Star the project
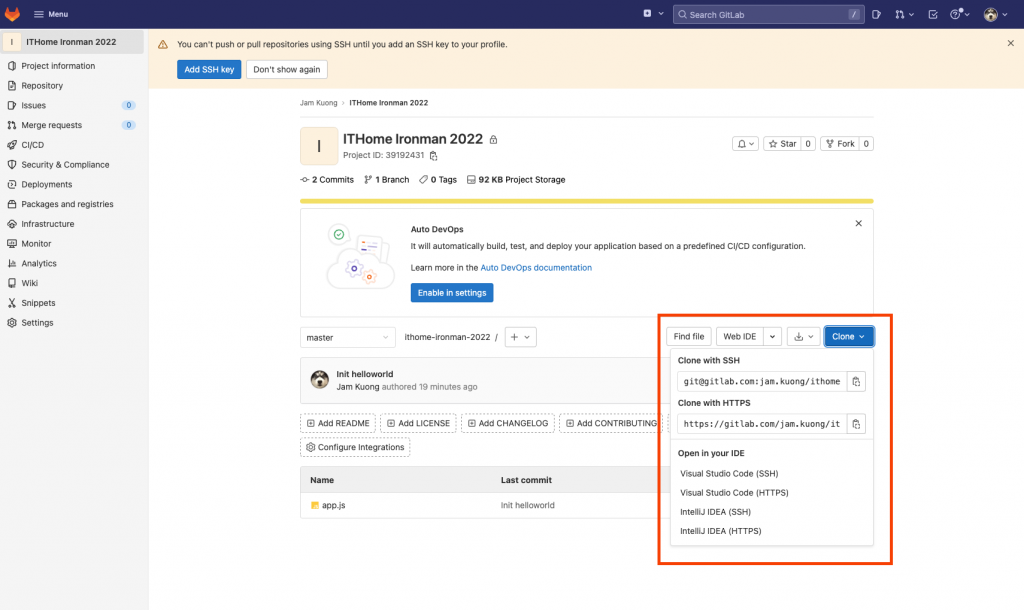Viewport: 1024px width, 610px height. point(782,144)
